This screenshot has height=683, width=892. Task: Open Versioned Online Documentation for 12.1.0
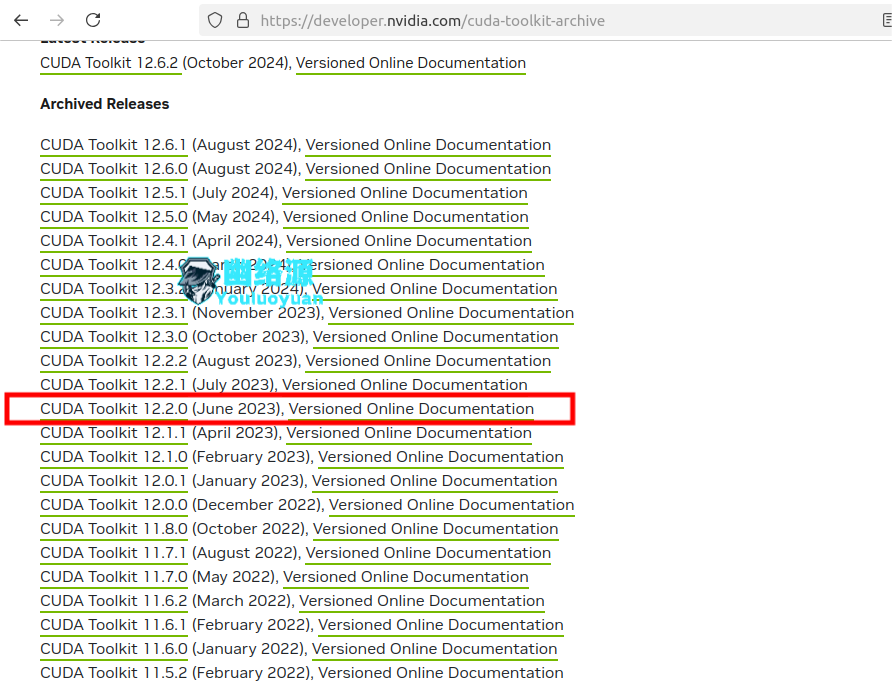[x=441, y=457]
